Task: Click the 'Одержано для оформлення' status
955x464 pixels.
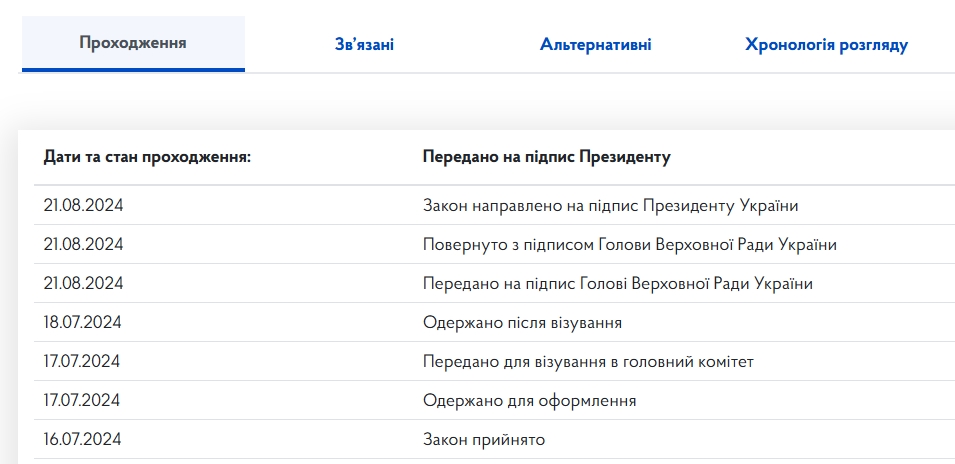Action: (529, 400)
